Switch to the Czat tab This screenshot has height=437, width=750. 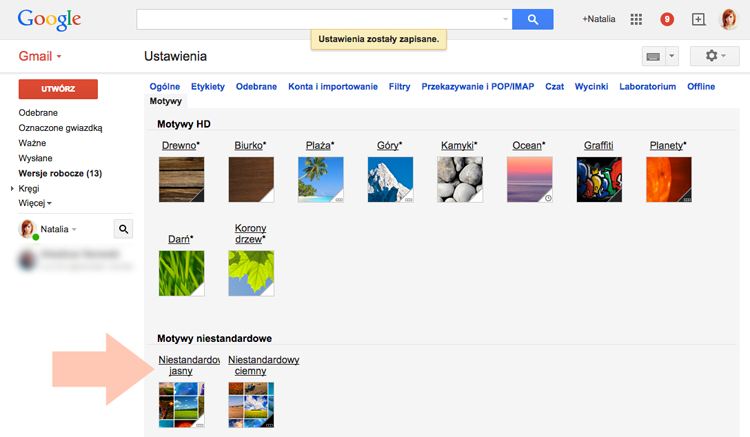pyautogui.click(x=554, y=87)
